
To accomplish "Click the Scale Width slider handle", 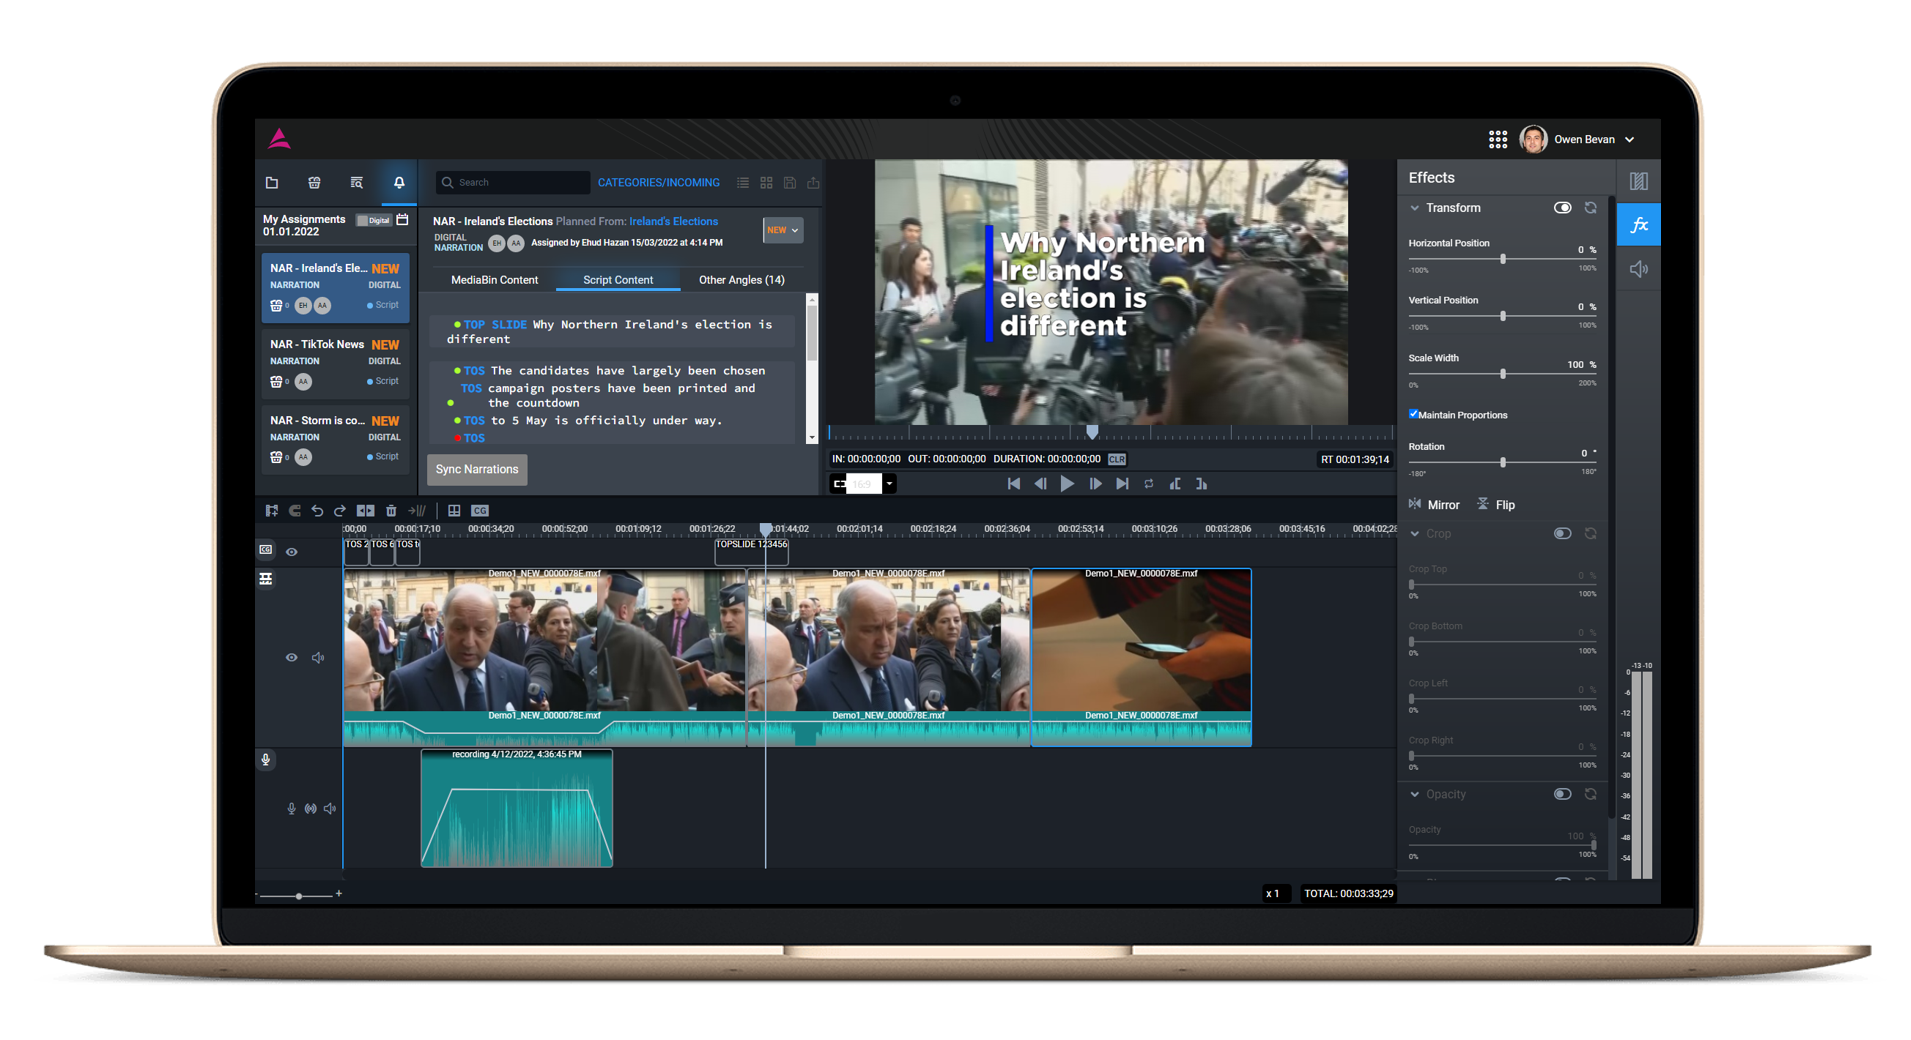I will click(1502, 374).
